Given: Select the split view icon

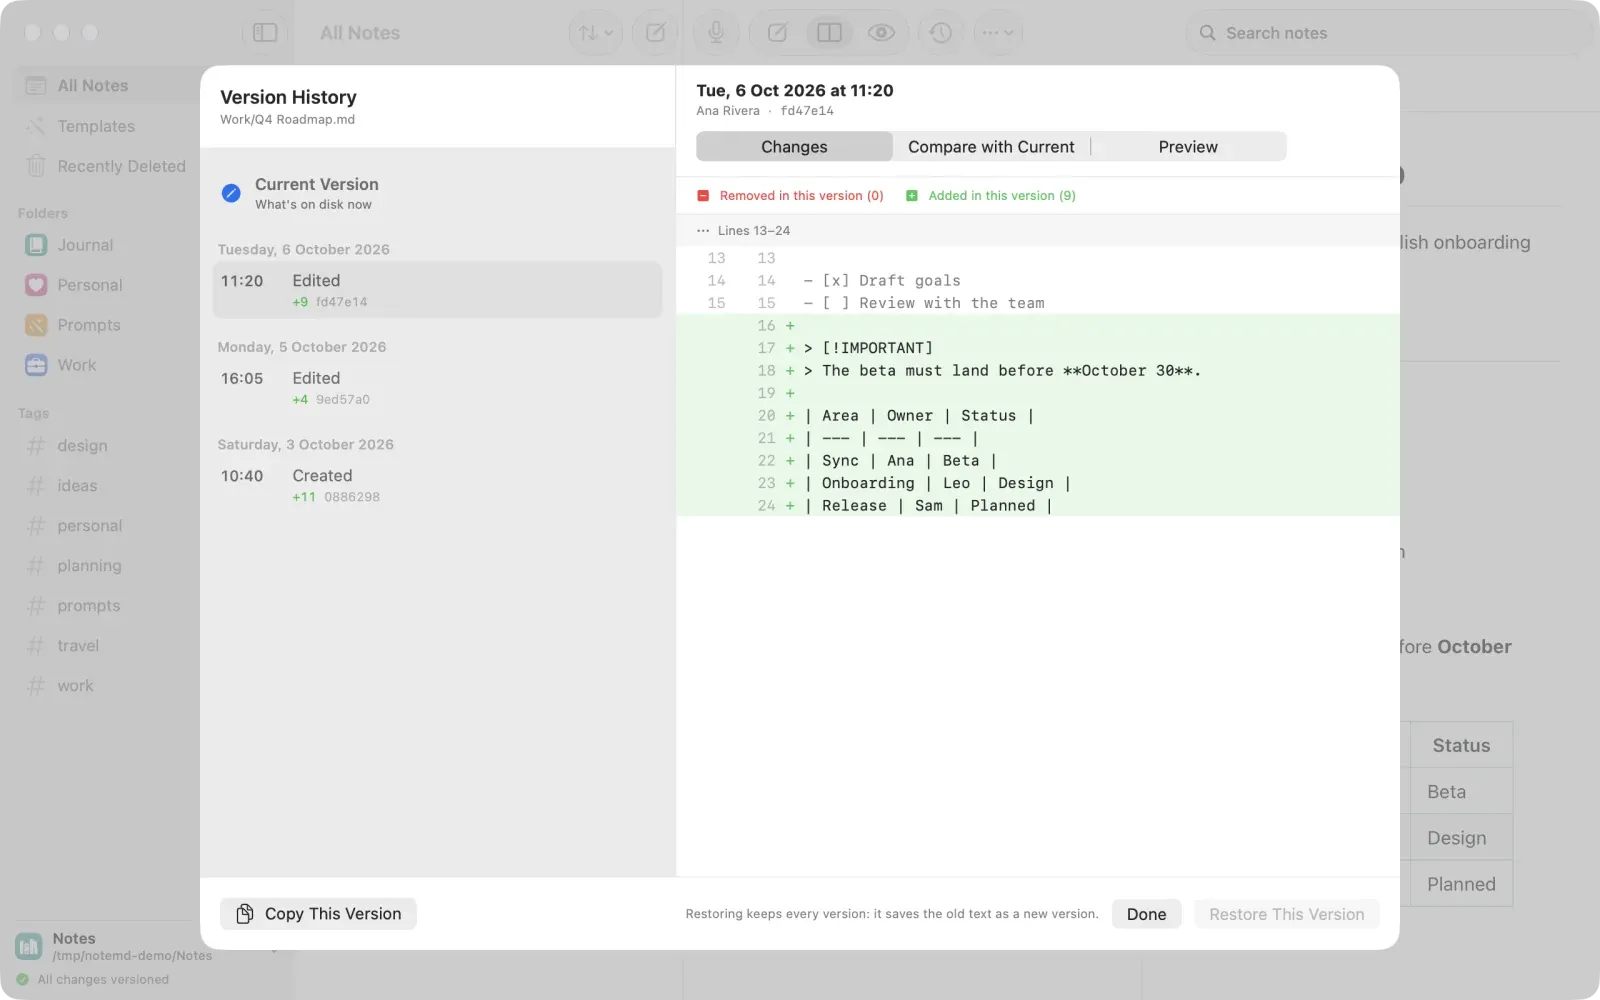Looking at the screenshot, I should tap(829, 33).
